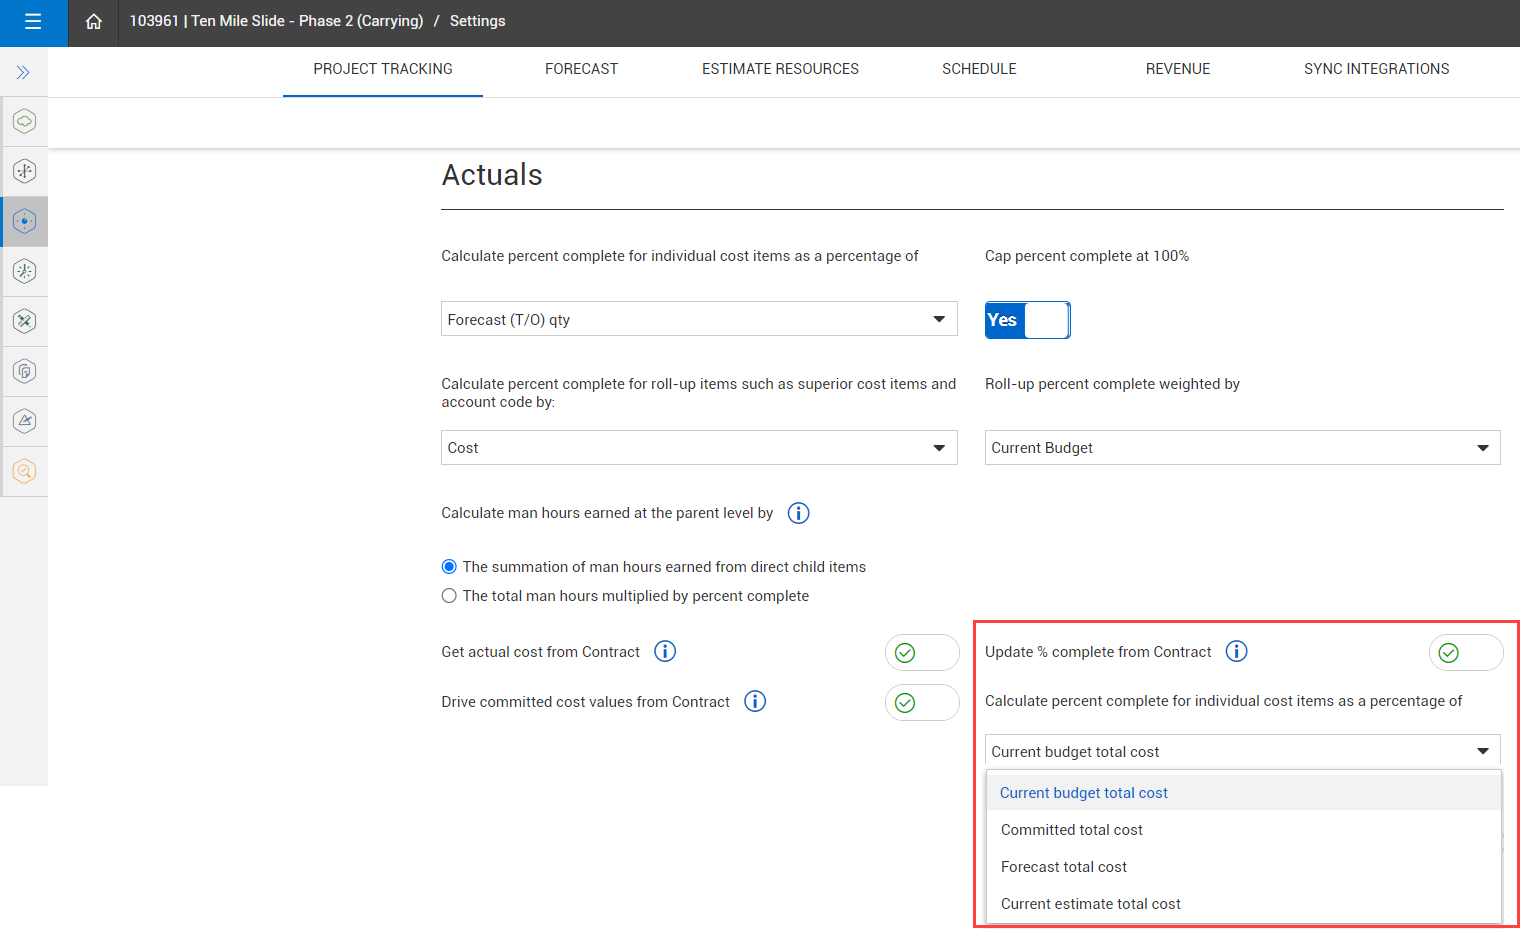Click info icon next to Get actual cost
This screenshot has width=1520, height=929.
coord(665,651)
